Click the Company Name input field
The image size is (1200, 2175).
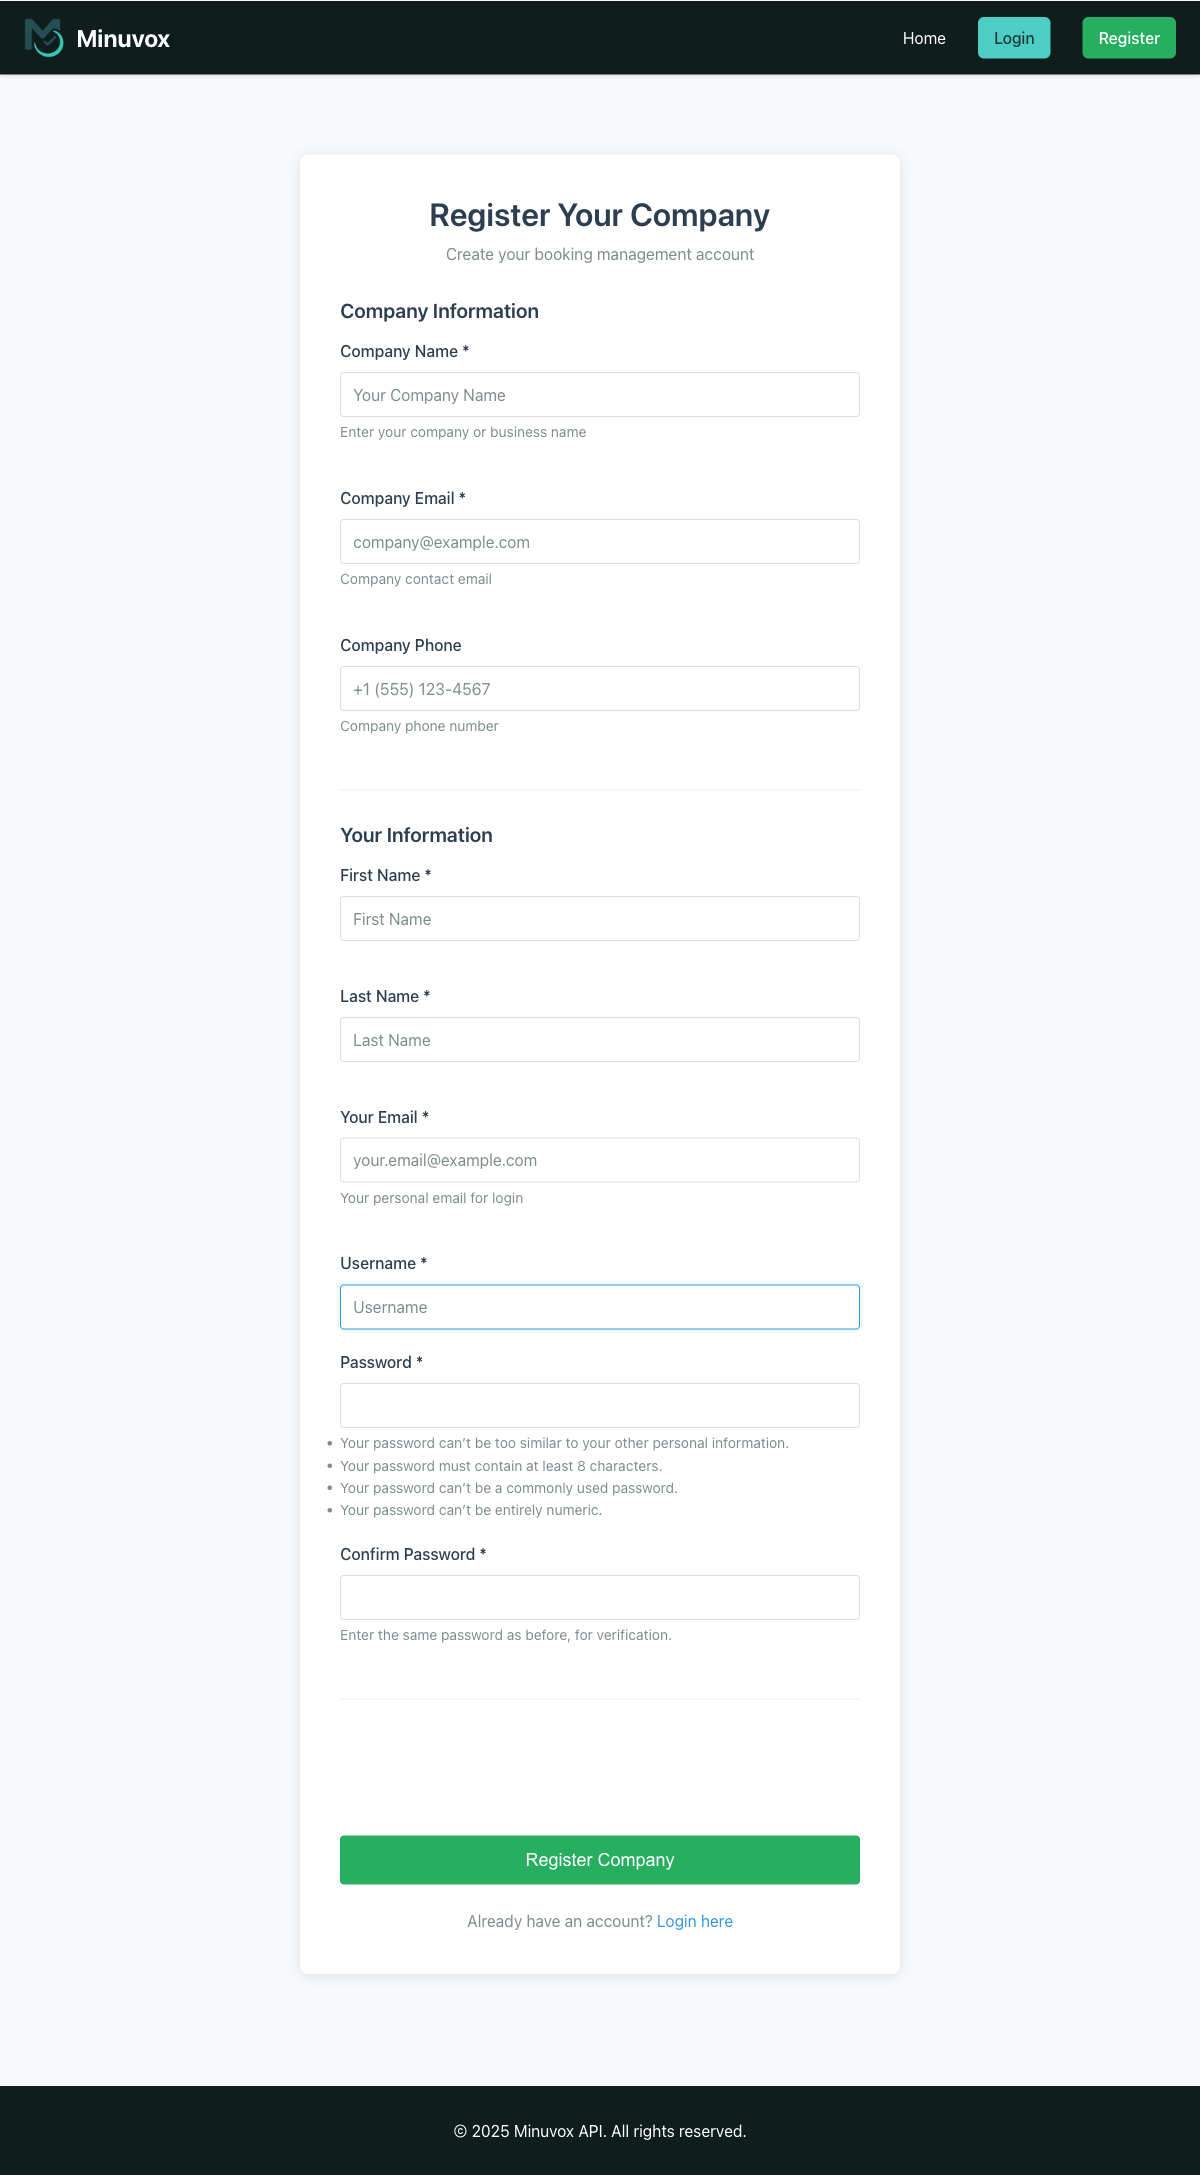click(x=599, y=394)
